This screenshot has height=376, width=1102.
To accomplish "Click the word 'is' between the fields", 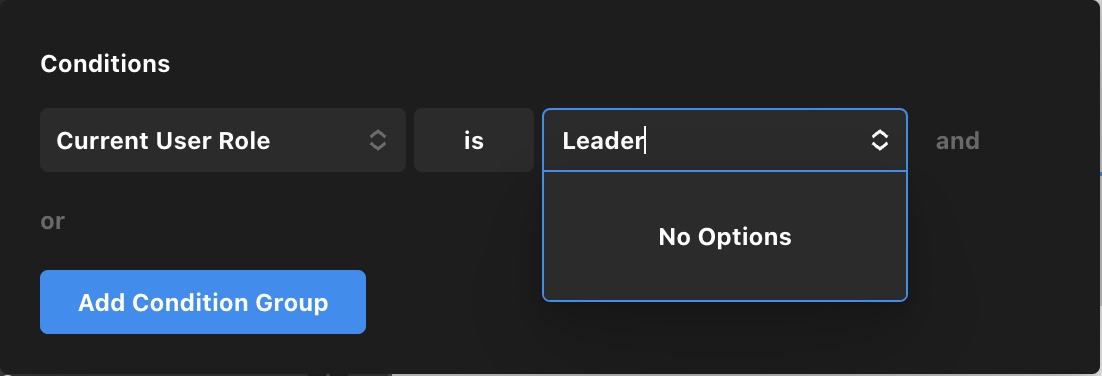I will pyautogui.click(x=474, y=141).
